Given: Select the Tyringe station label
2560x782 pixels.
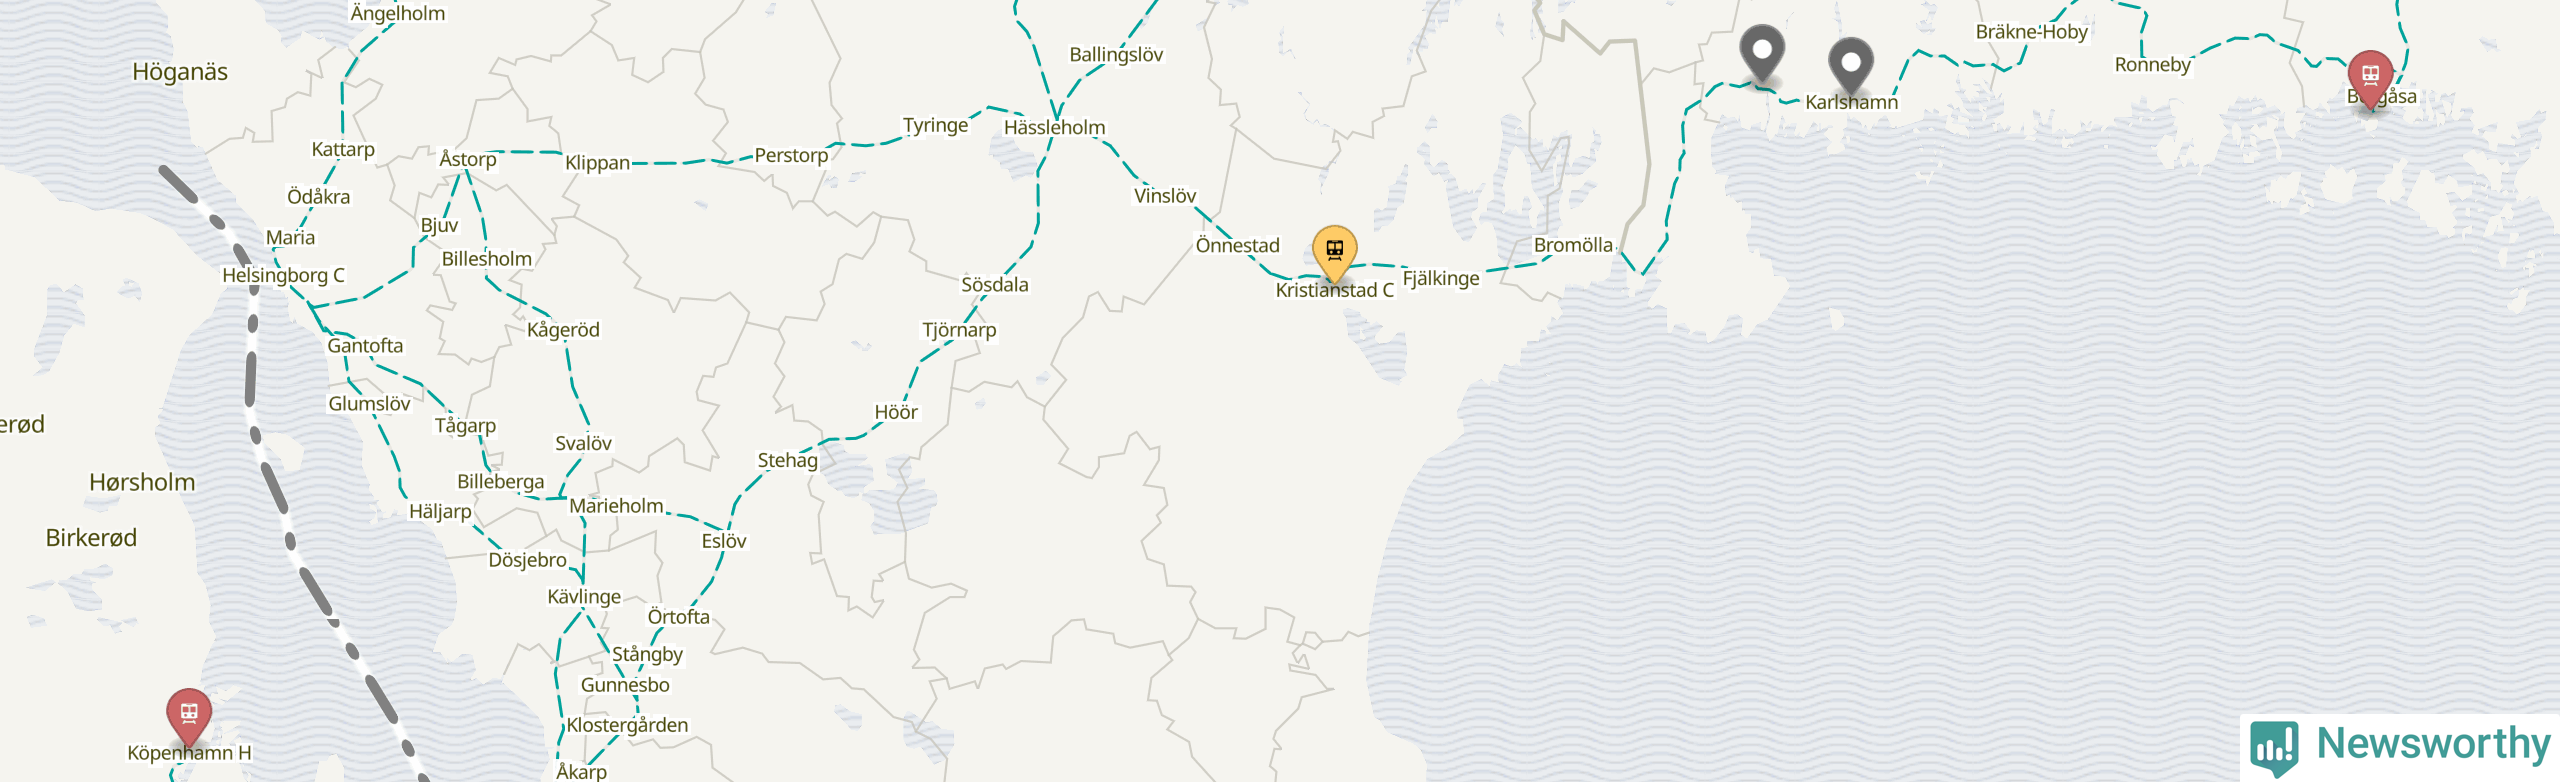Looking at the screenshot, I should [935, 125].
